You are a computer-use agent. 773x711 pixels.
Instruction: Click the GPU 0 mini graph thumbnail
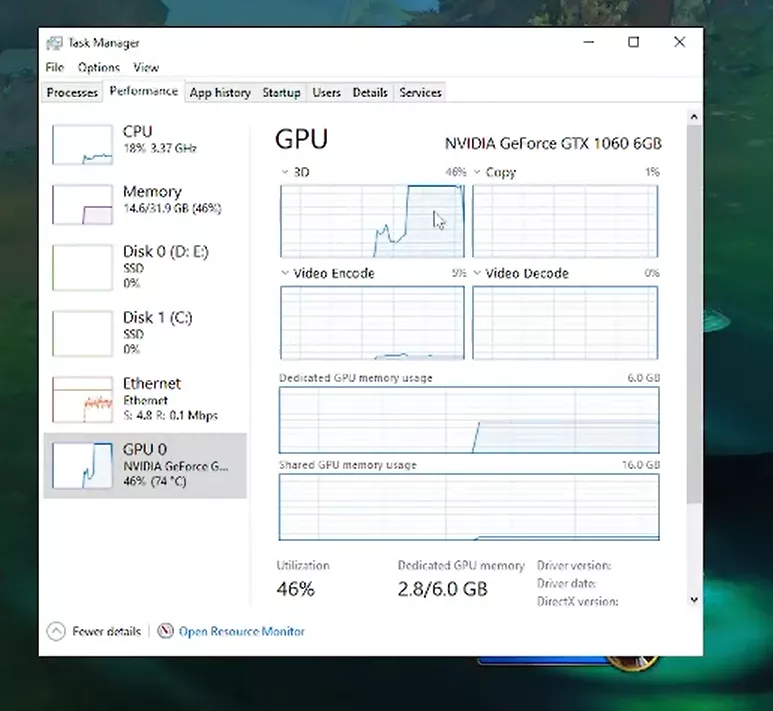tap(83, 466)
